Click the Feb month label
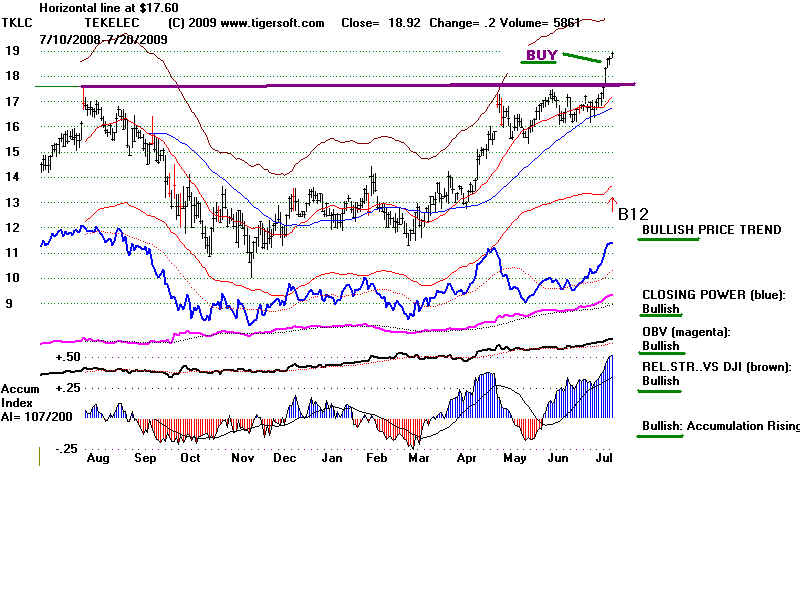The height and width of the screenshot is (600, 800). tap(377, 458)
